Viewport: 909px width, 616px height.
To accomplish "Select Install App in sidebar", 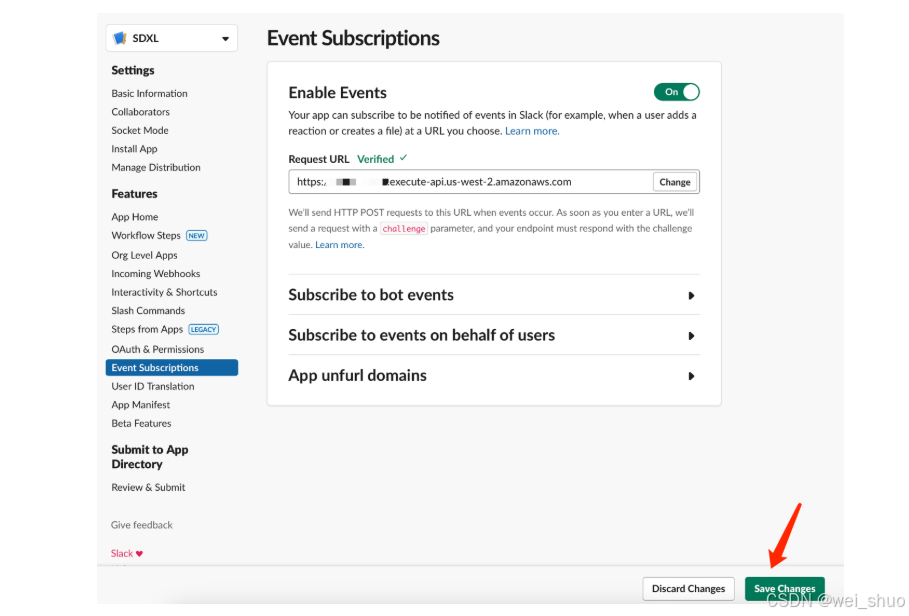I will click(134, 149).
